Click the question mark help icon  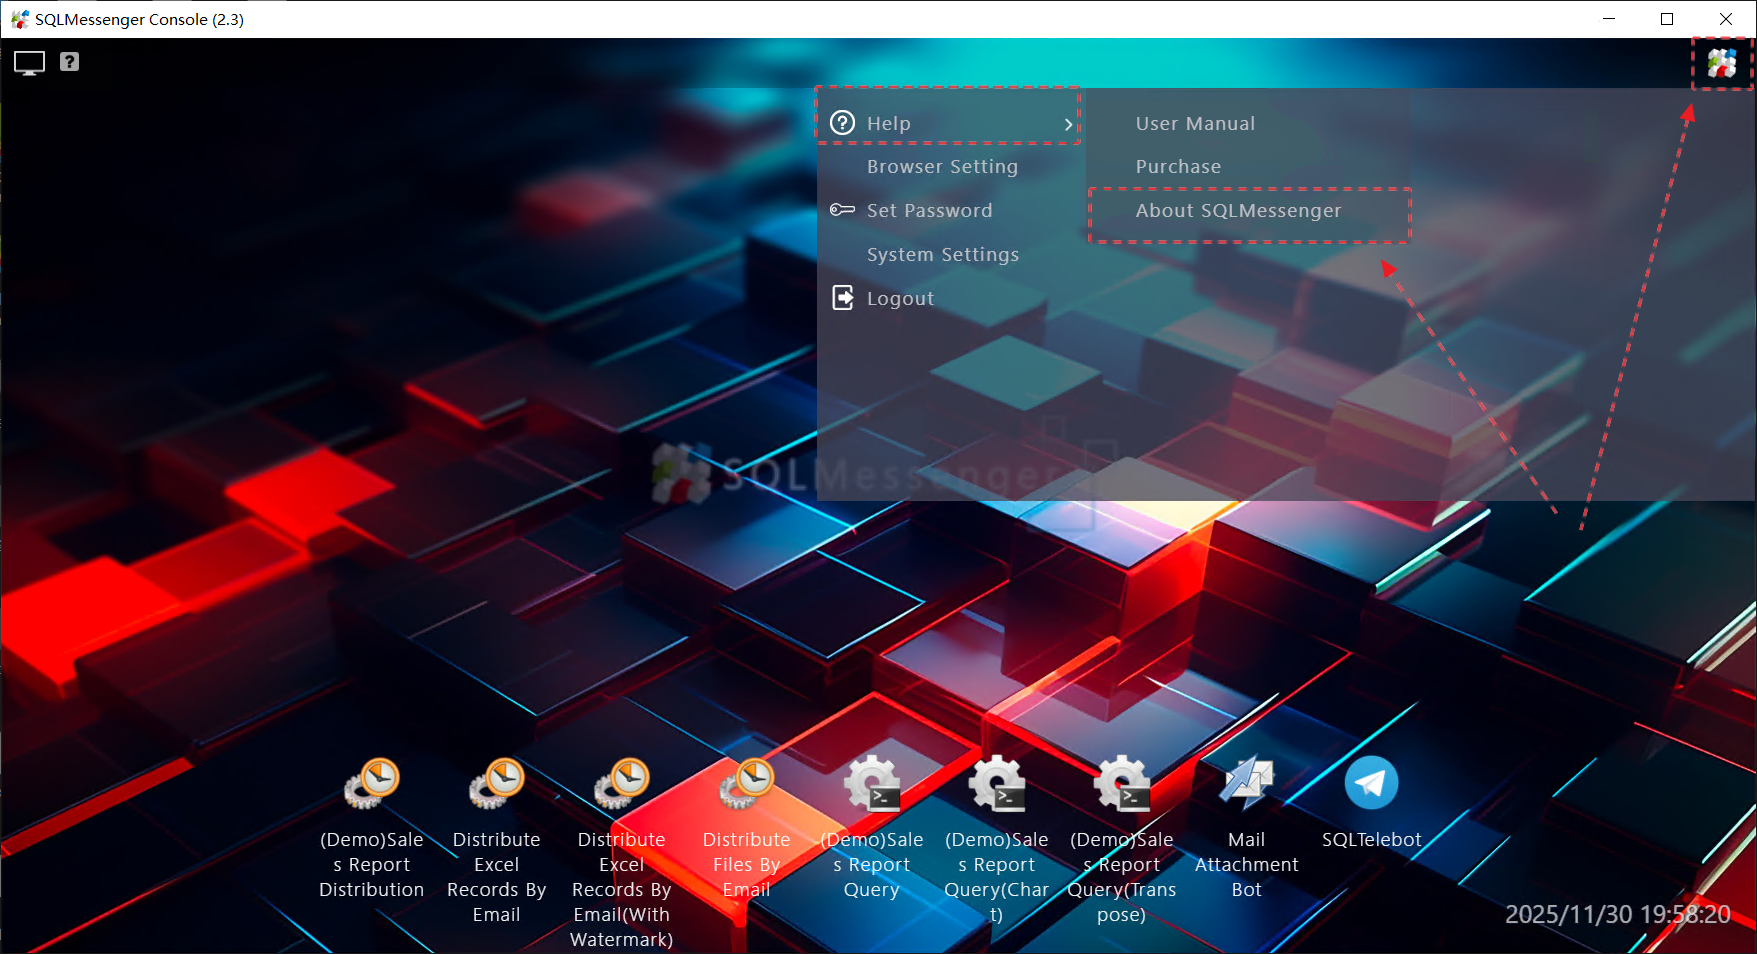tap(69, 62)
